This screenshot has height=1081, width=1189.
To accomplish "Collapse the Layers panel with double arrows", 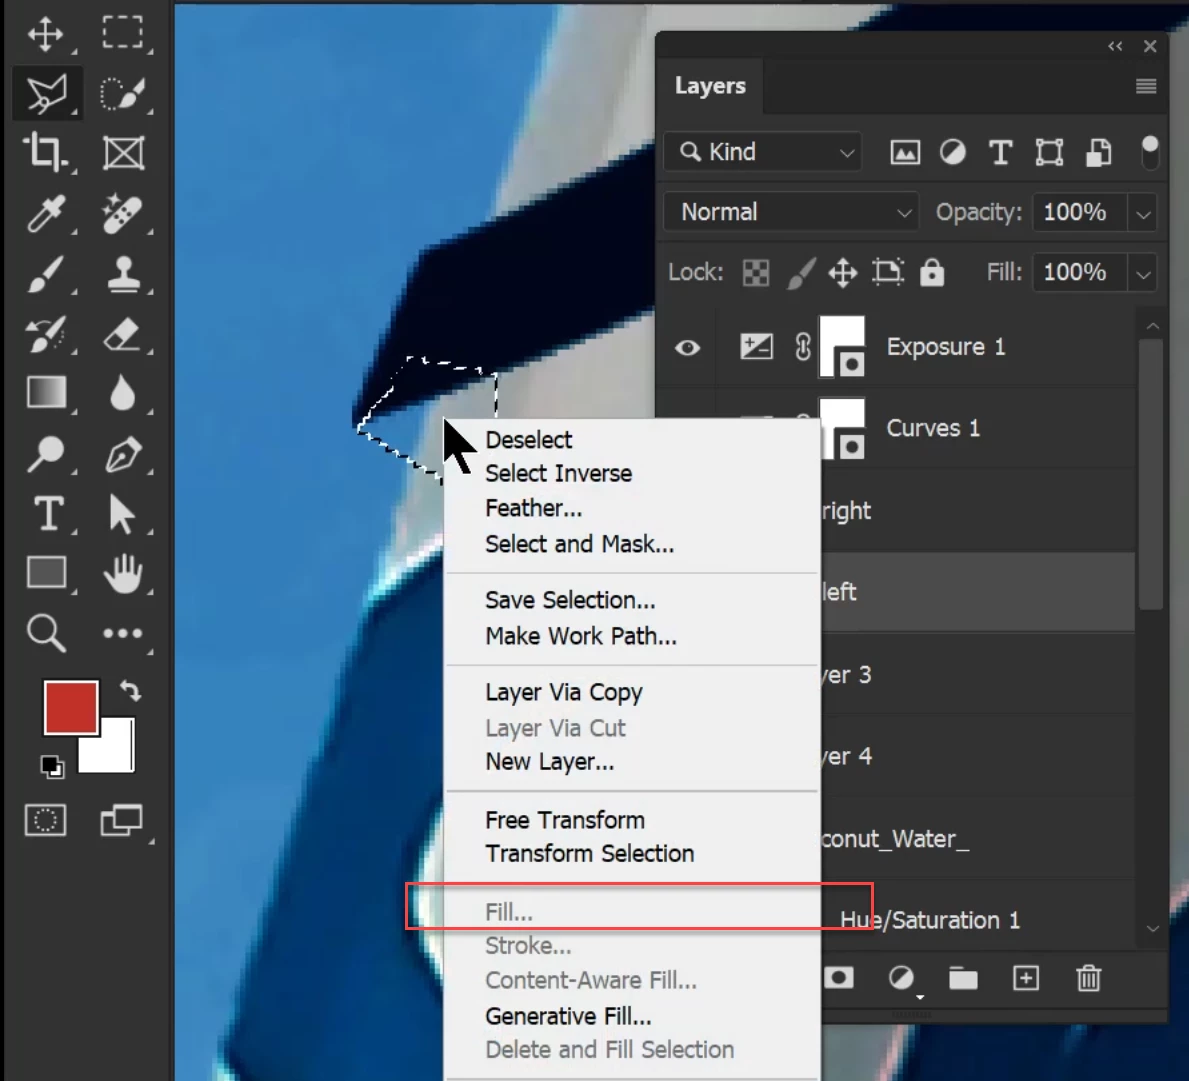I will coord(1115,46).
